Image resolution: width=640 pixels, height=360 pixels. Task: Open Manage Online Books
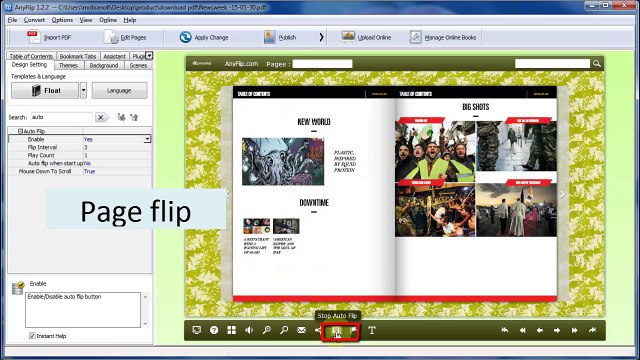coord(442,37)
